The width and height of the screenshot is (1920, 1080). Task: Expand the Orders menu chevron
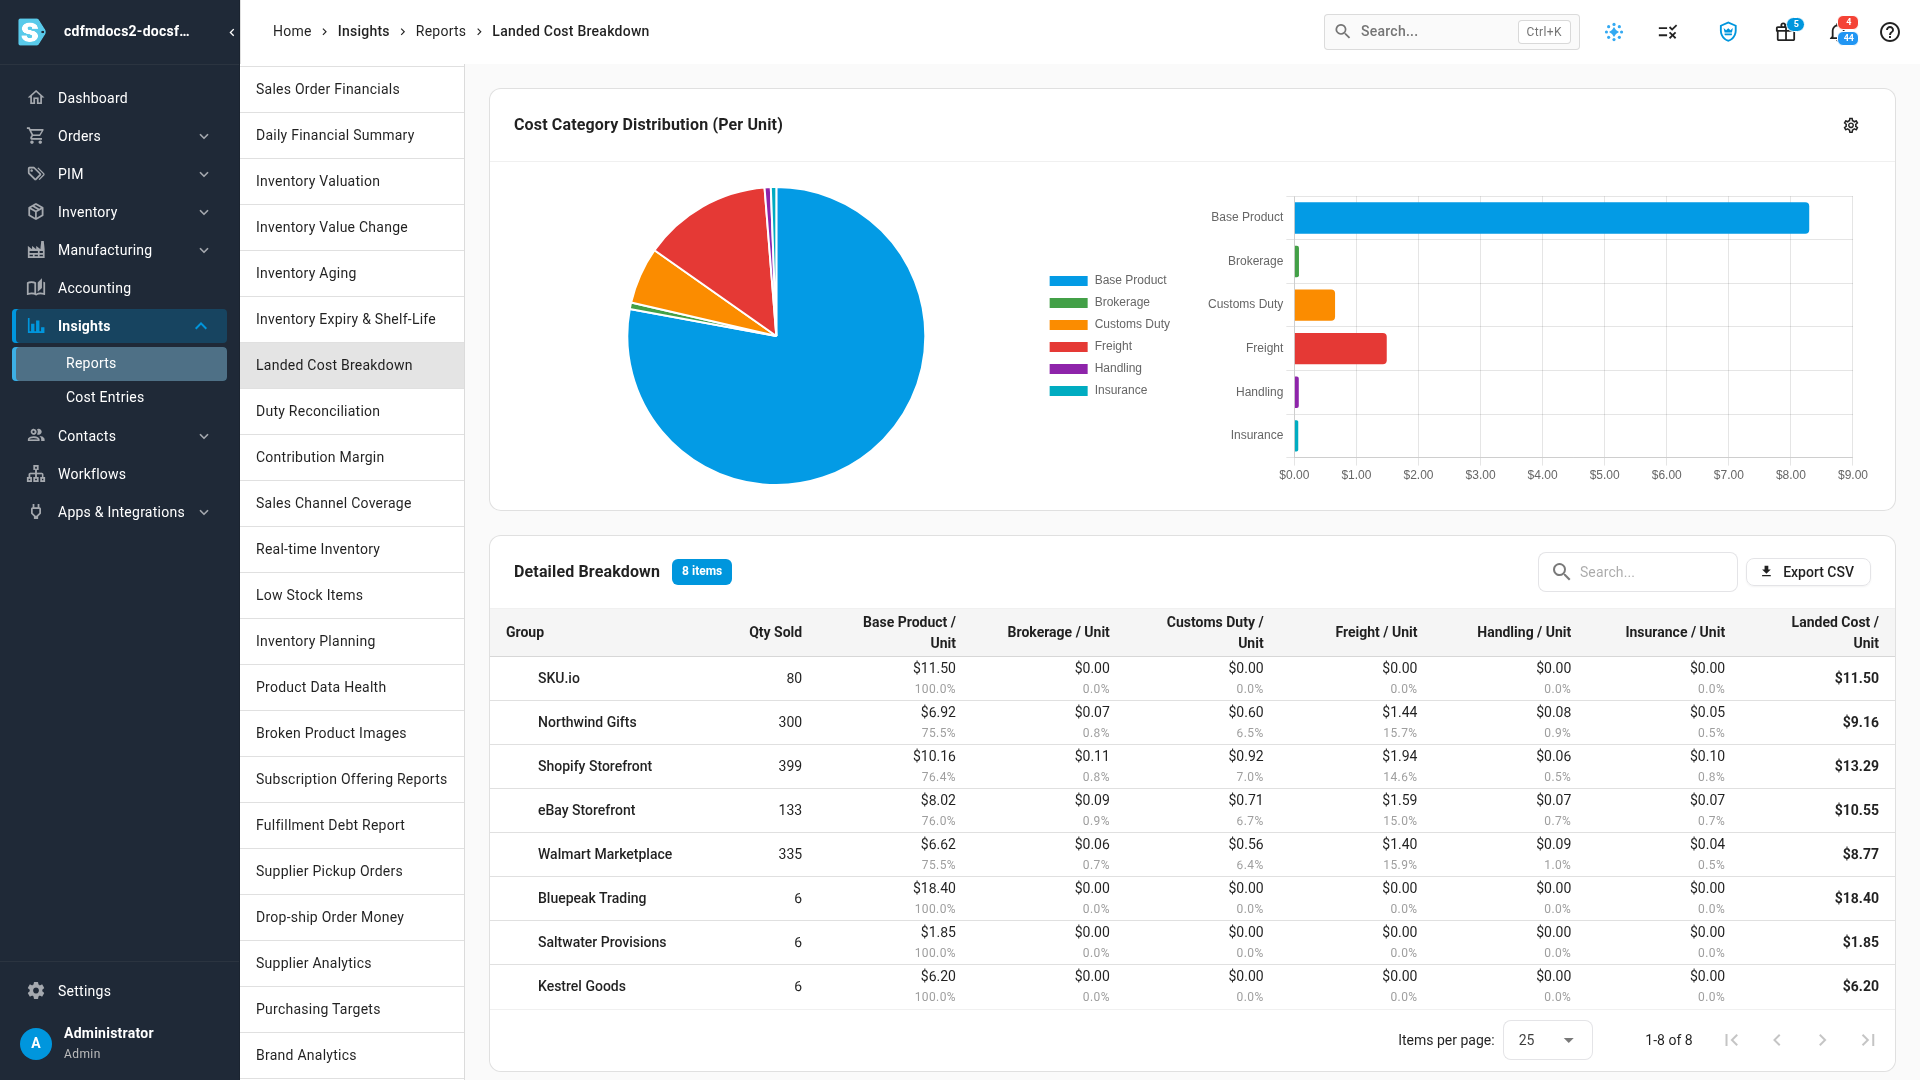204,136
